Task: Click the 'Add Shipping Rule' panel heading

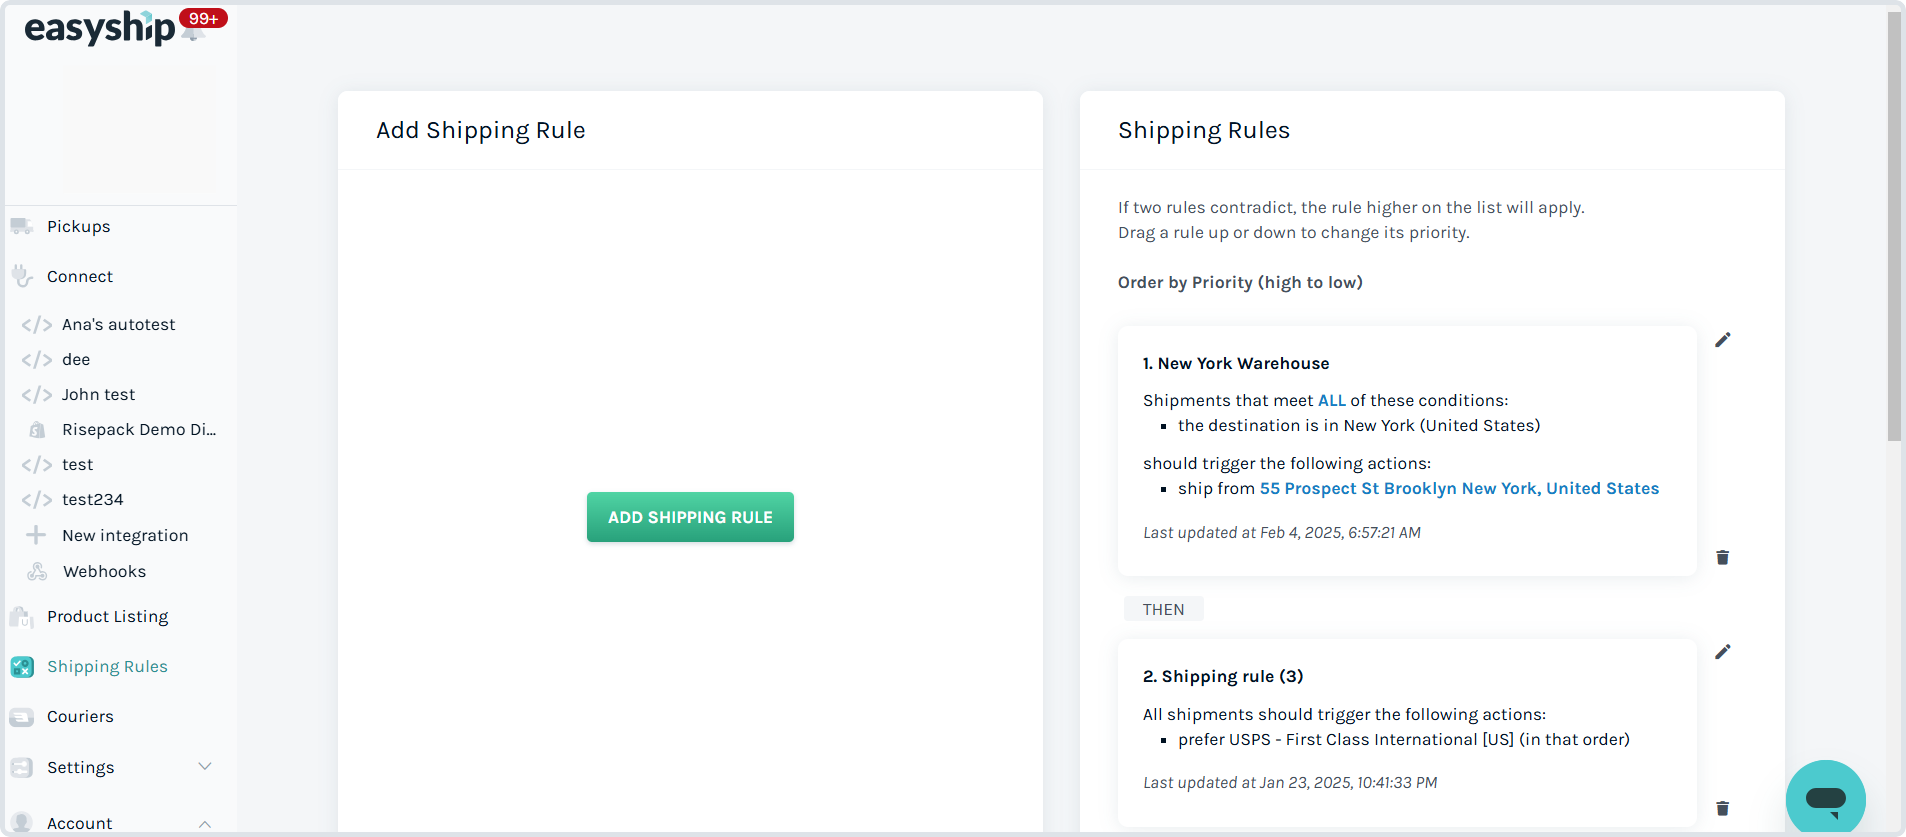Action: (481, 130)
